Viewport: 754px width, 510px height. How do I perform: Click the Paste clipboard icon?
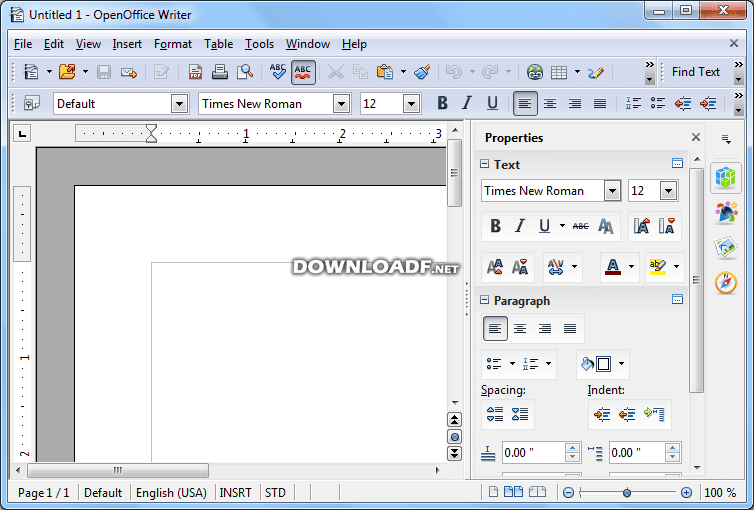click(385, 72)
